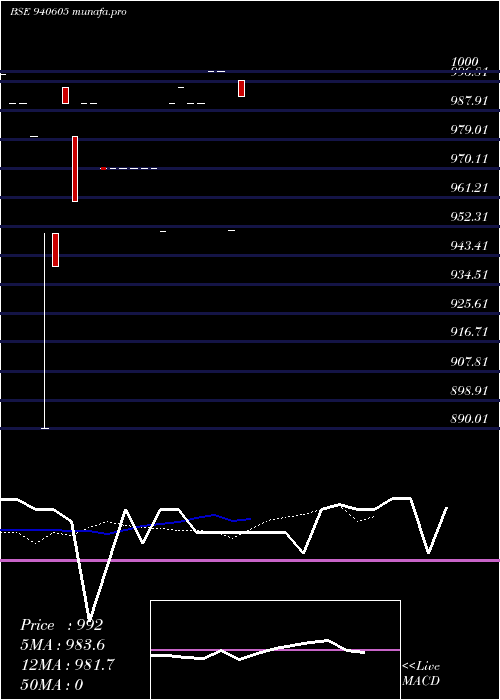Click the 970.11 price axis label

pyautogui.click(x=469, y=158)
